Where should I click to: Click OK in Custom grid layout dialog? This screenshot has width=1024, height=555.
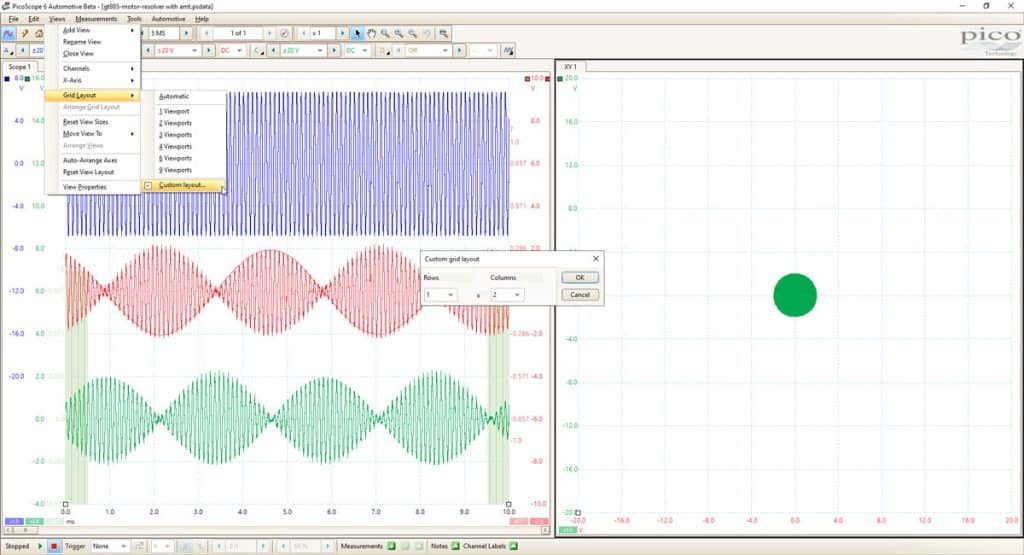580,278
